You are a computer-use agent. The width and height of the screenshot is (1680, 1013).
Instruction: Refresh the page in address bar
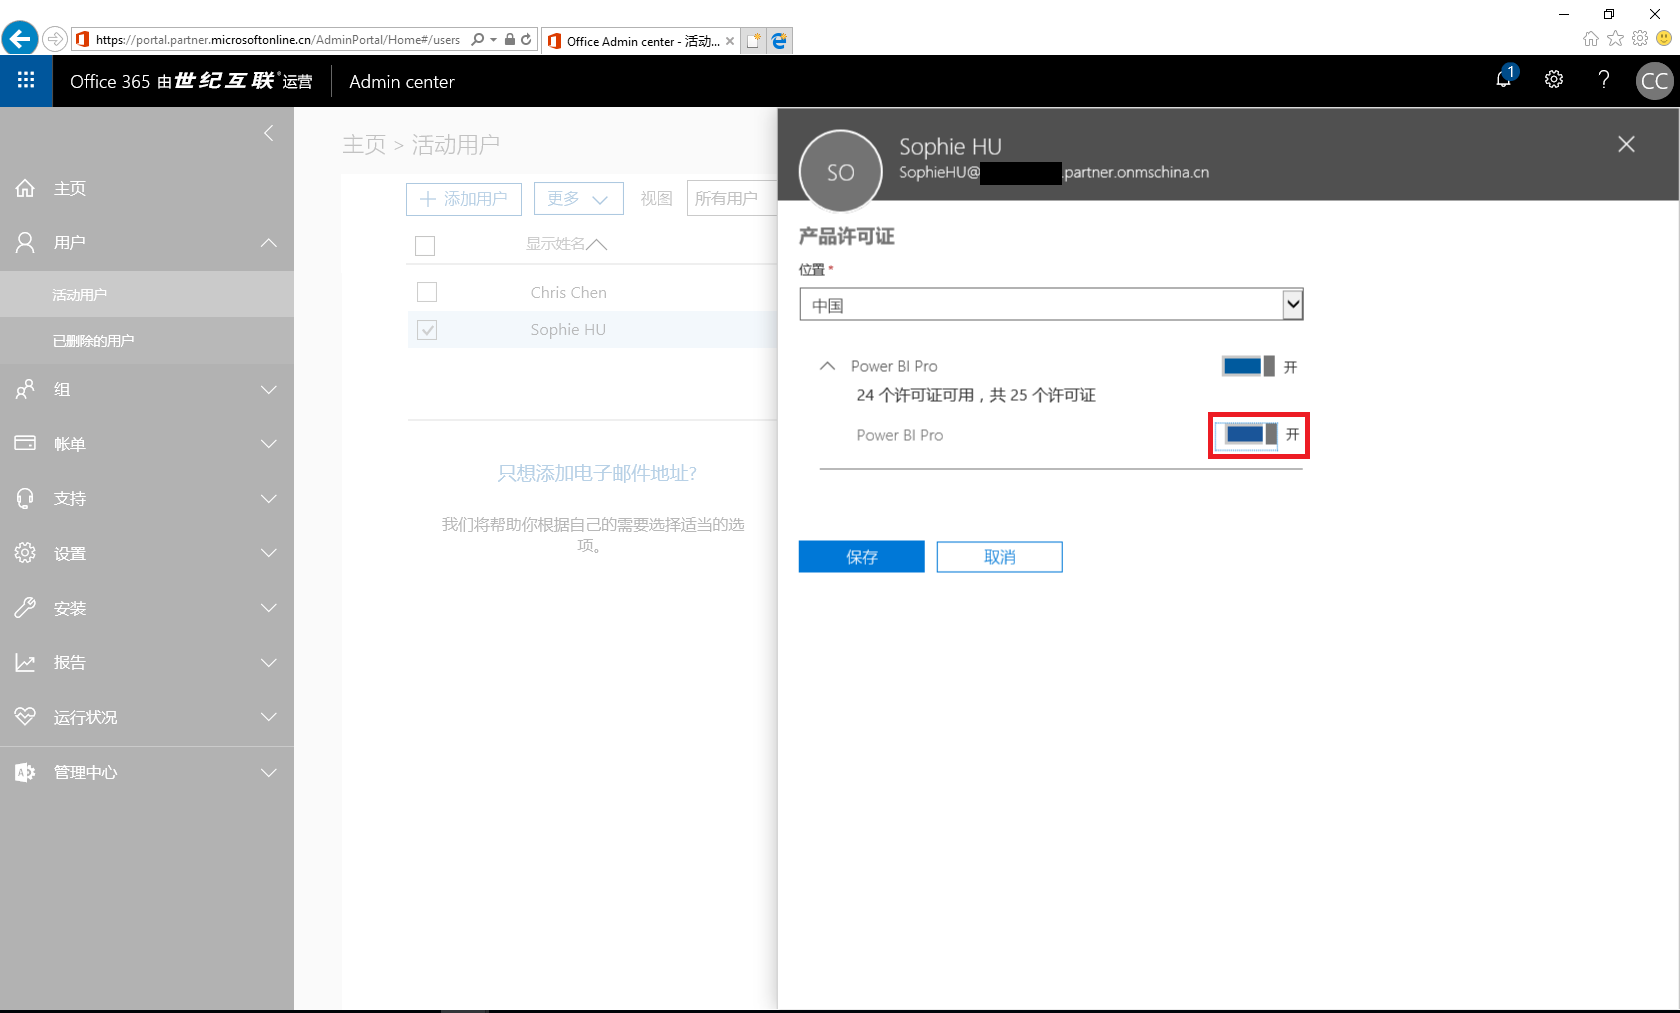[x=526, y=40]
